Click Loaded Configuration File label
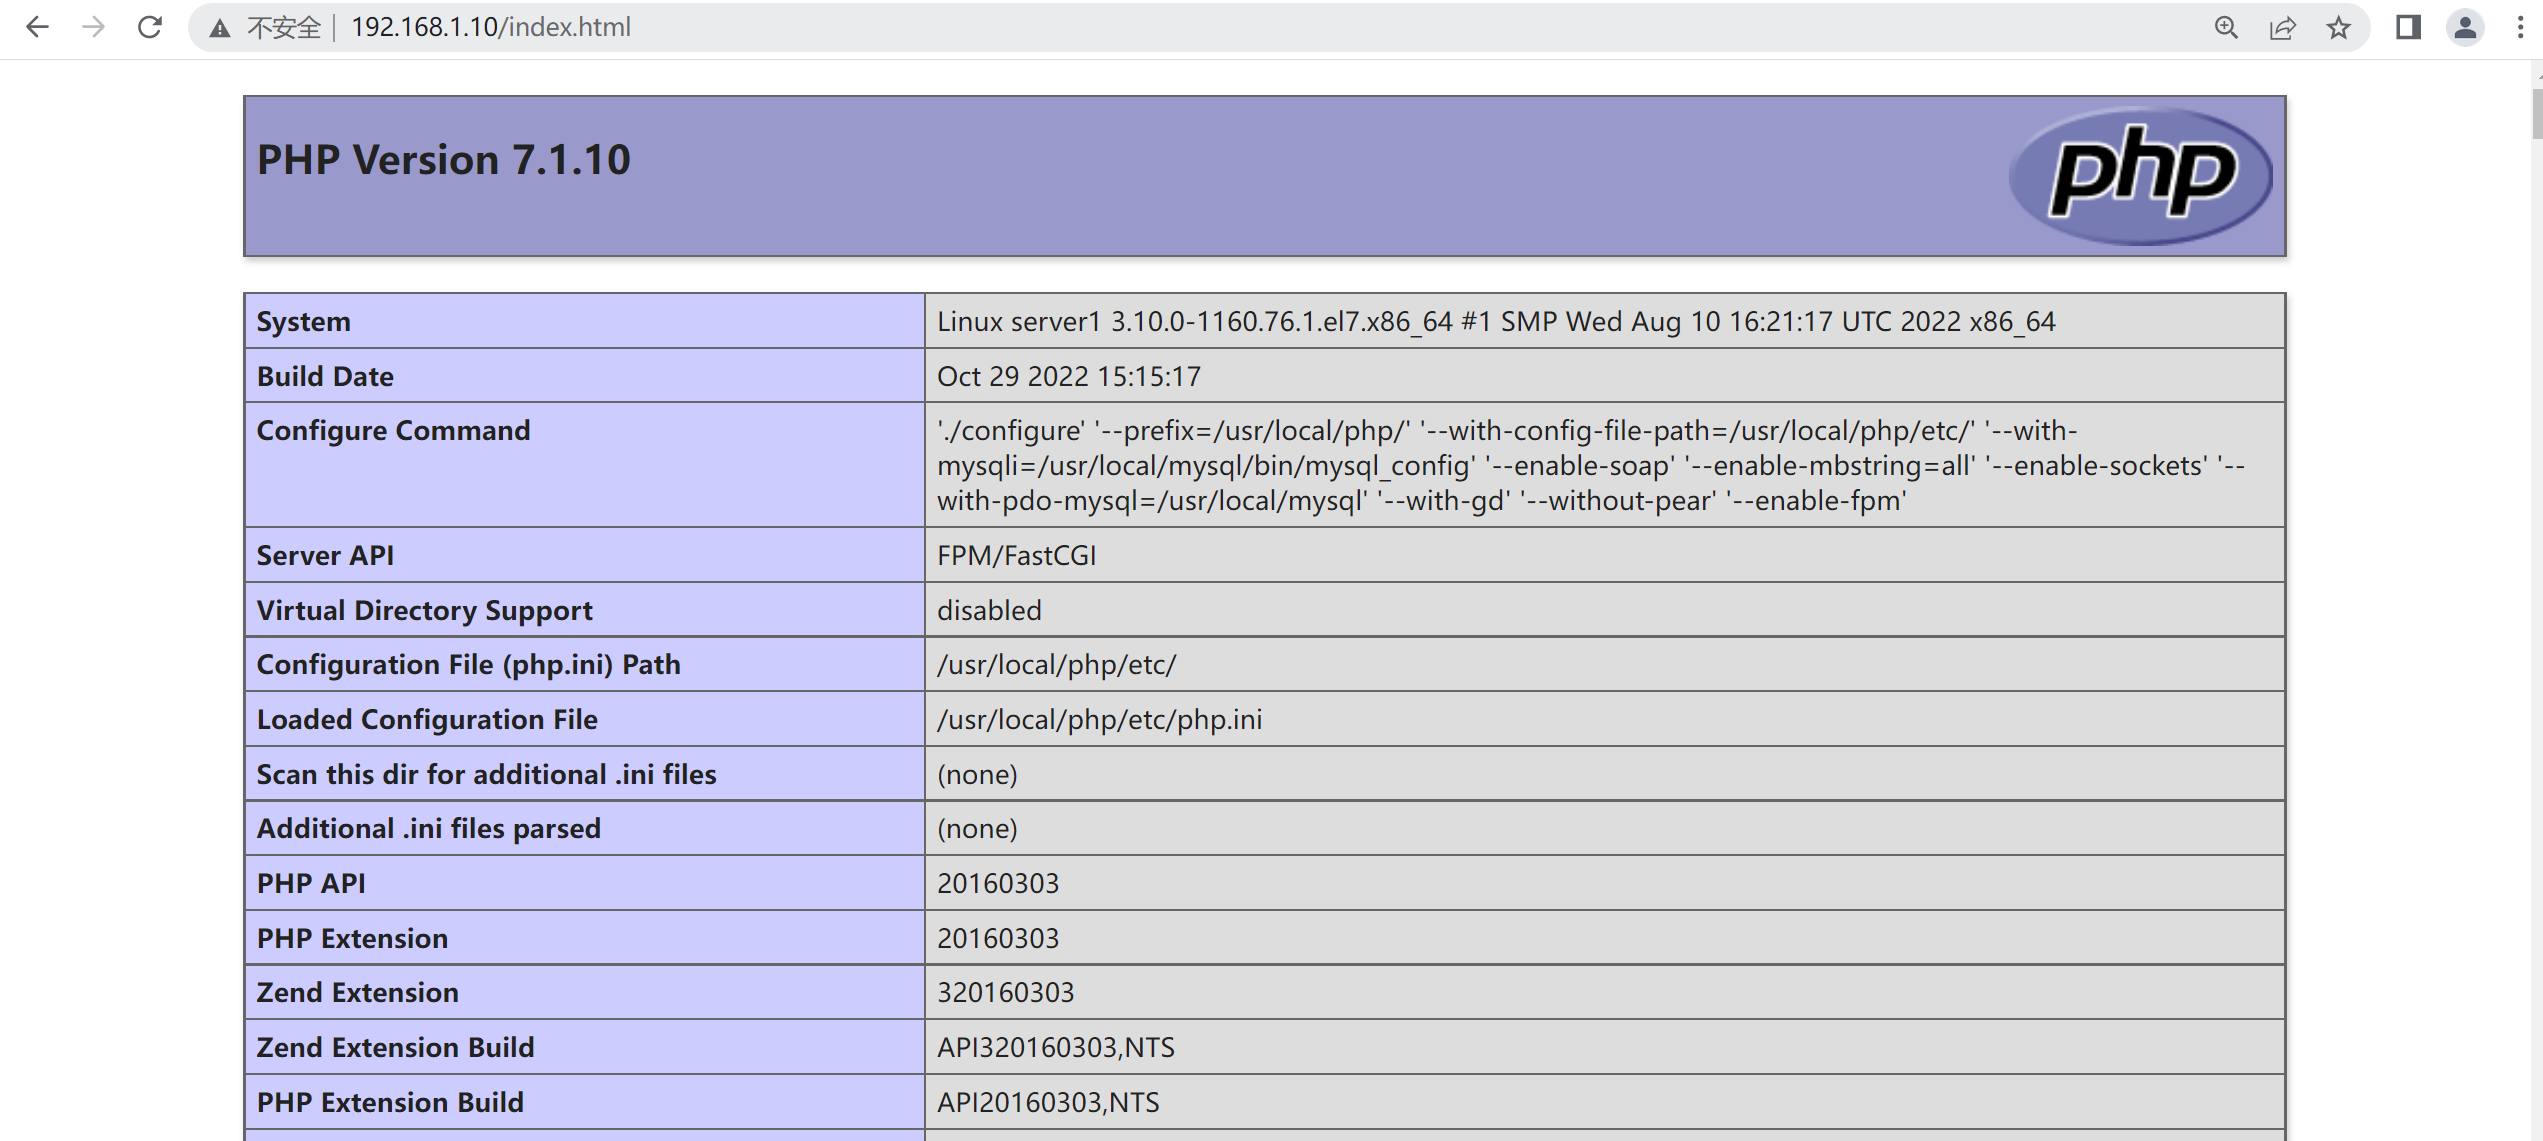2543x1141 pixels. pos(427,720)
